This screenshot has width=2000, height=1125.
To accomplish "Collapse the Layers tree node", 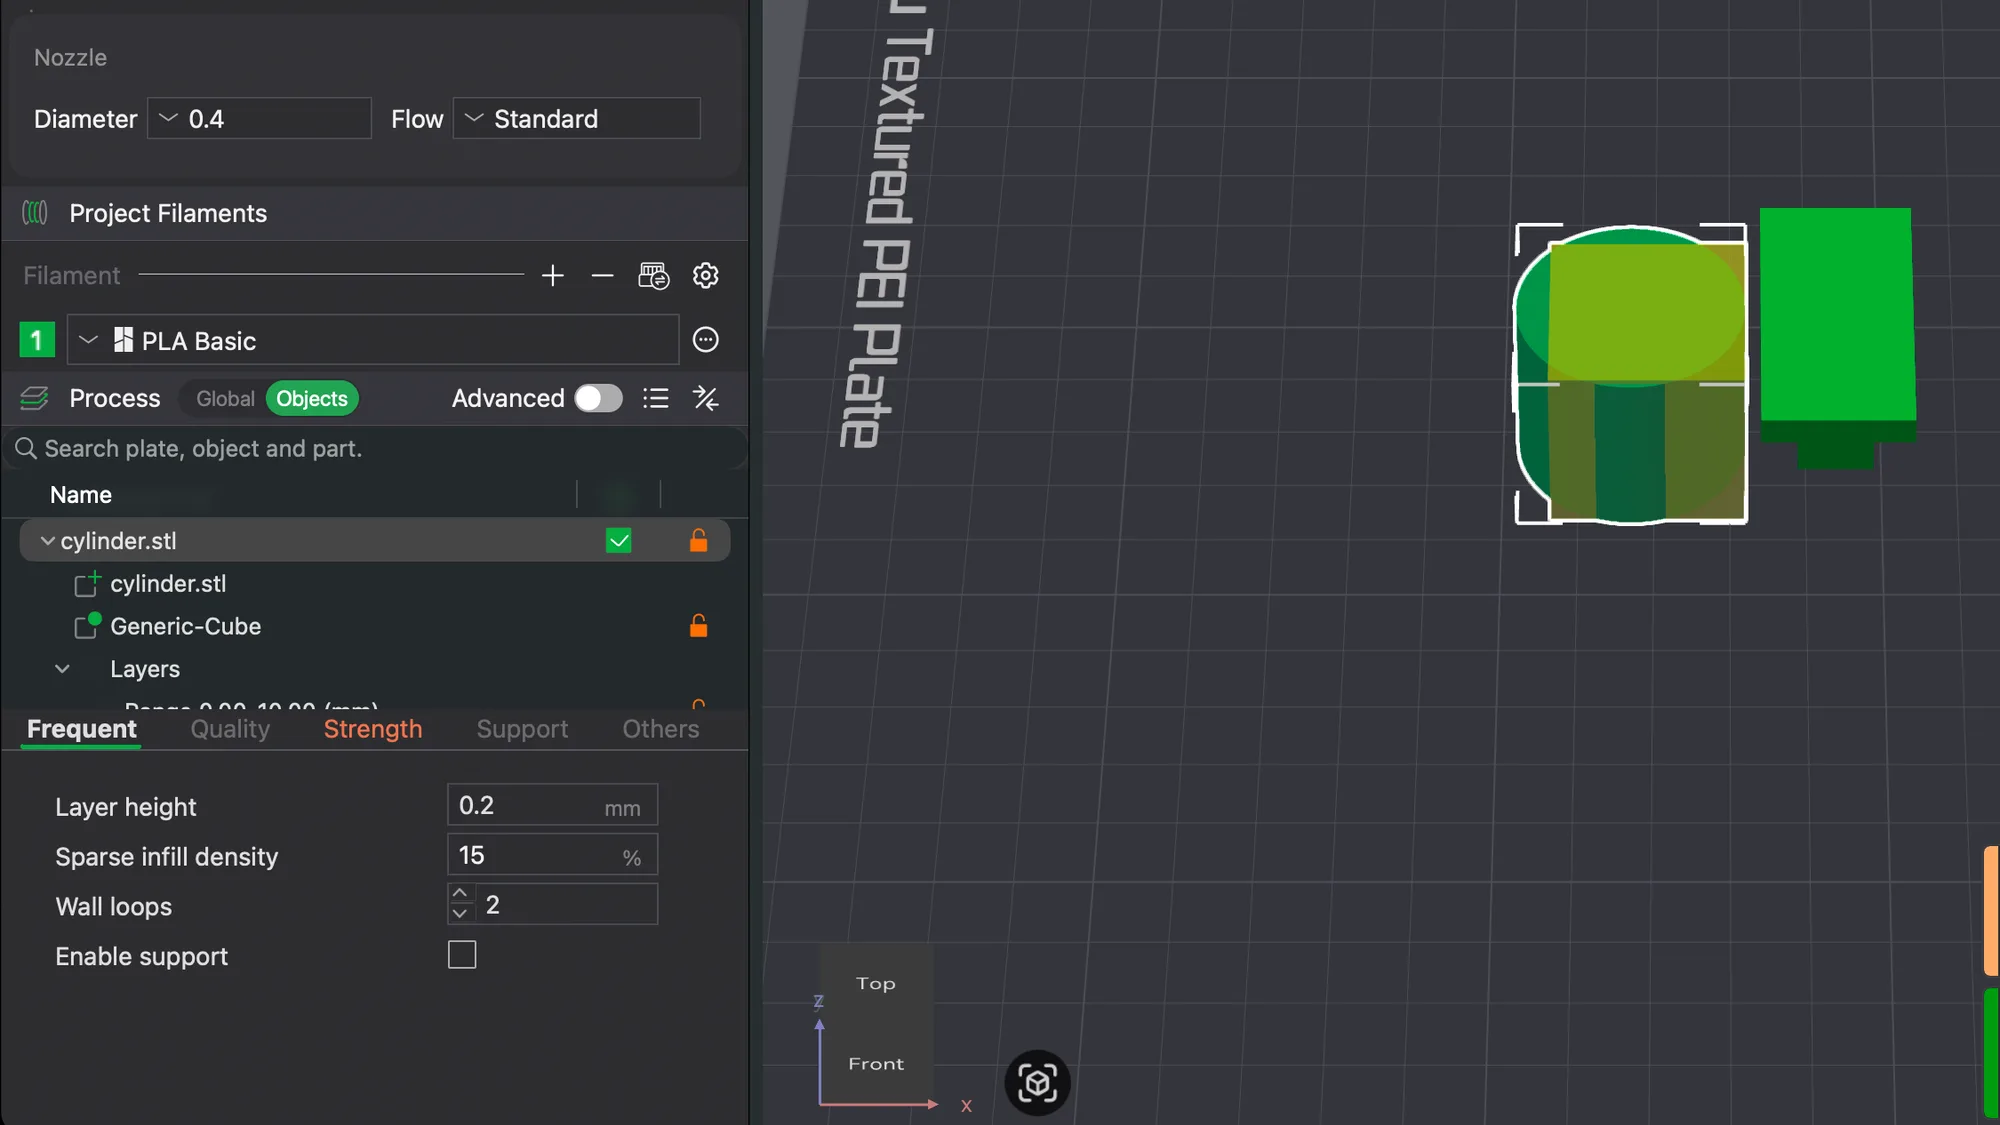I will pyautogui.click(x=62, y=668).
